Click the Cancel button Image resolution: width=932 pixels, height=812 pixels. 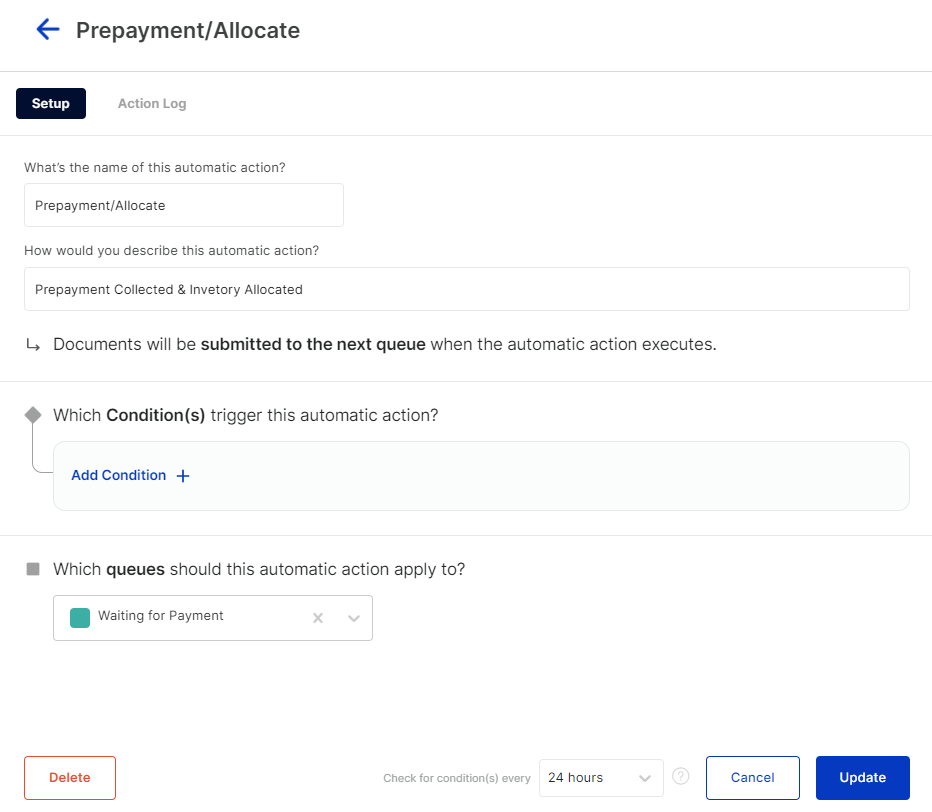click(752, 778)
